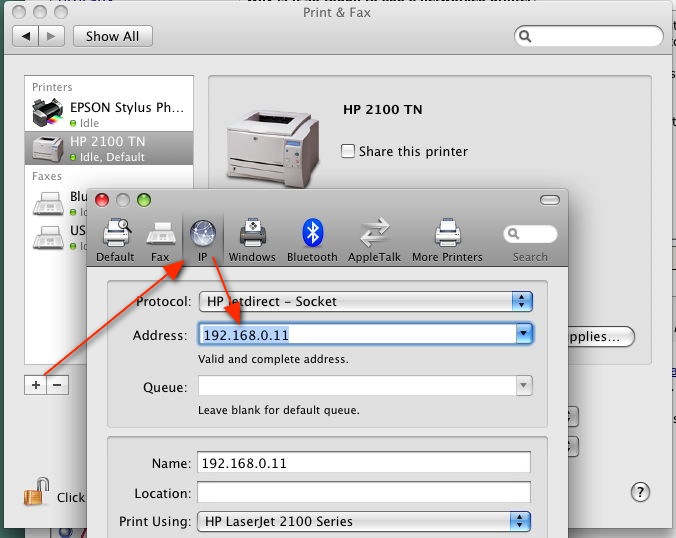
Task: Click the printer browser Search field
Action: [x=530, y=234]
